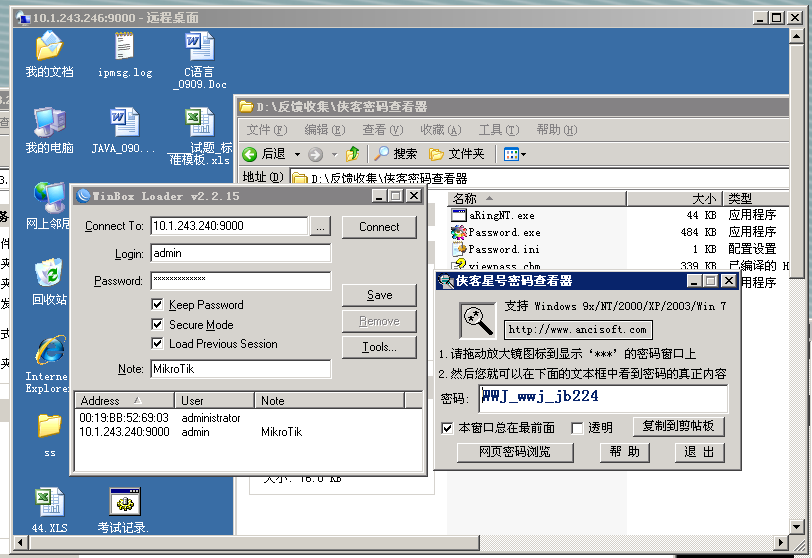Click the 文件夹 folders toolbar button
The width and height of the screenshot is (812, 558).
pyautogui.click(x=457, y=154)
